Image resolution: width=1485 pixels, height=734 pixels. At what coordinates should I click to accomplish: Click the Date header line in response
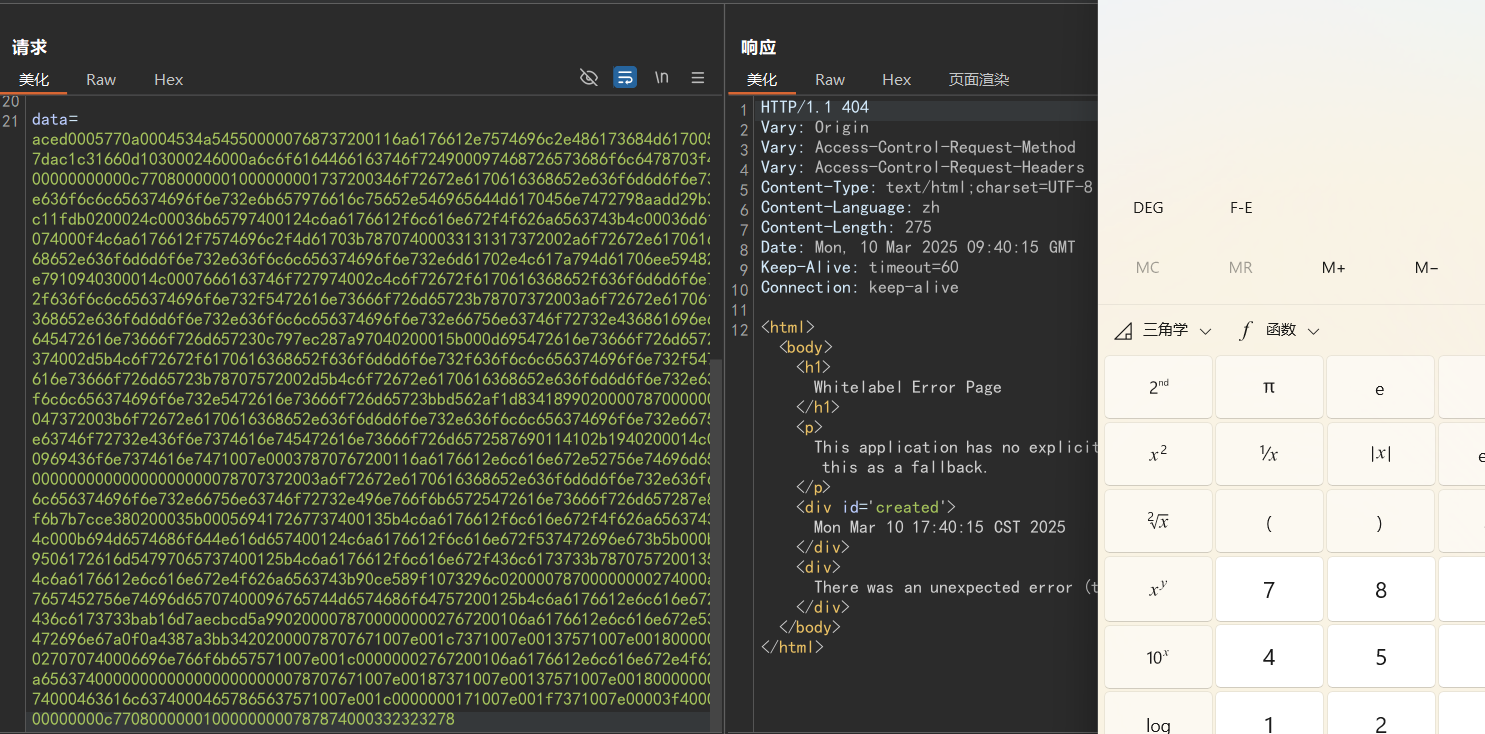(918, 247)
